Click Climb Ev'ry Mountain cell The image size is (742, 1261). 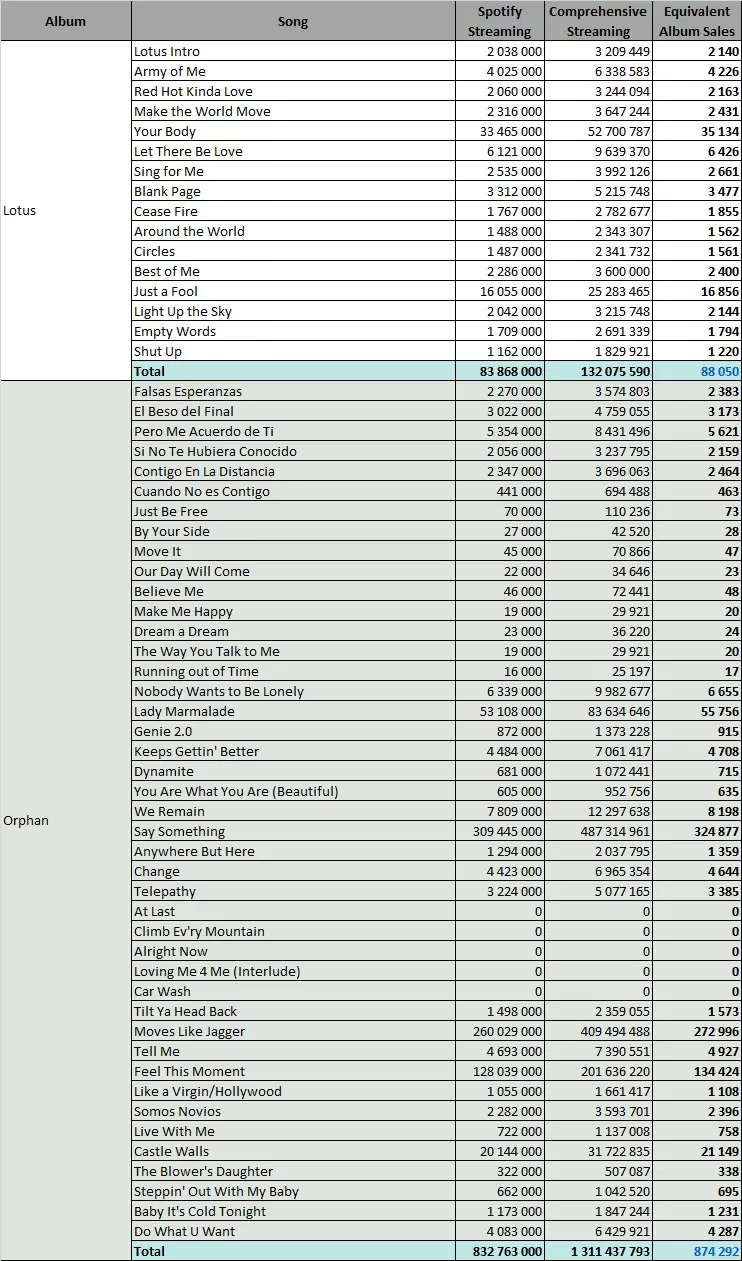[293, 931]
